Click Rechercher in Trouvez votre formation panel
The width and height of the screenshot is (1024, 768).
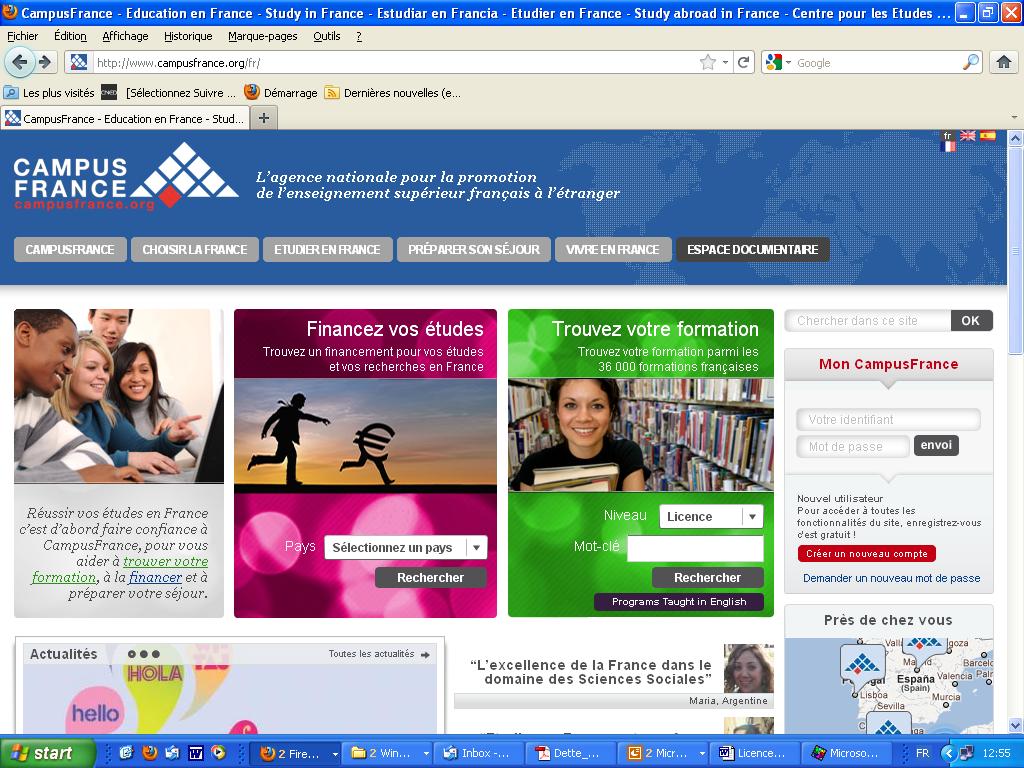[707, 577]
